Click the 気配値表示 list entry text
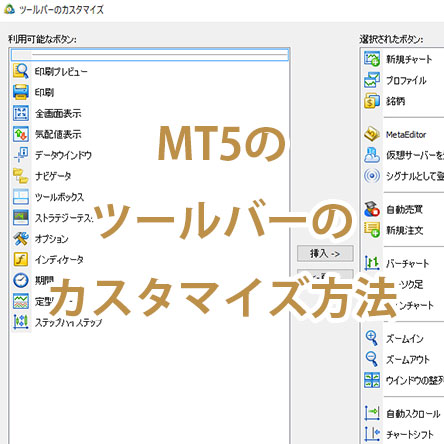This screenshot has width=444, height=444. (58, 134)
